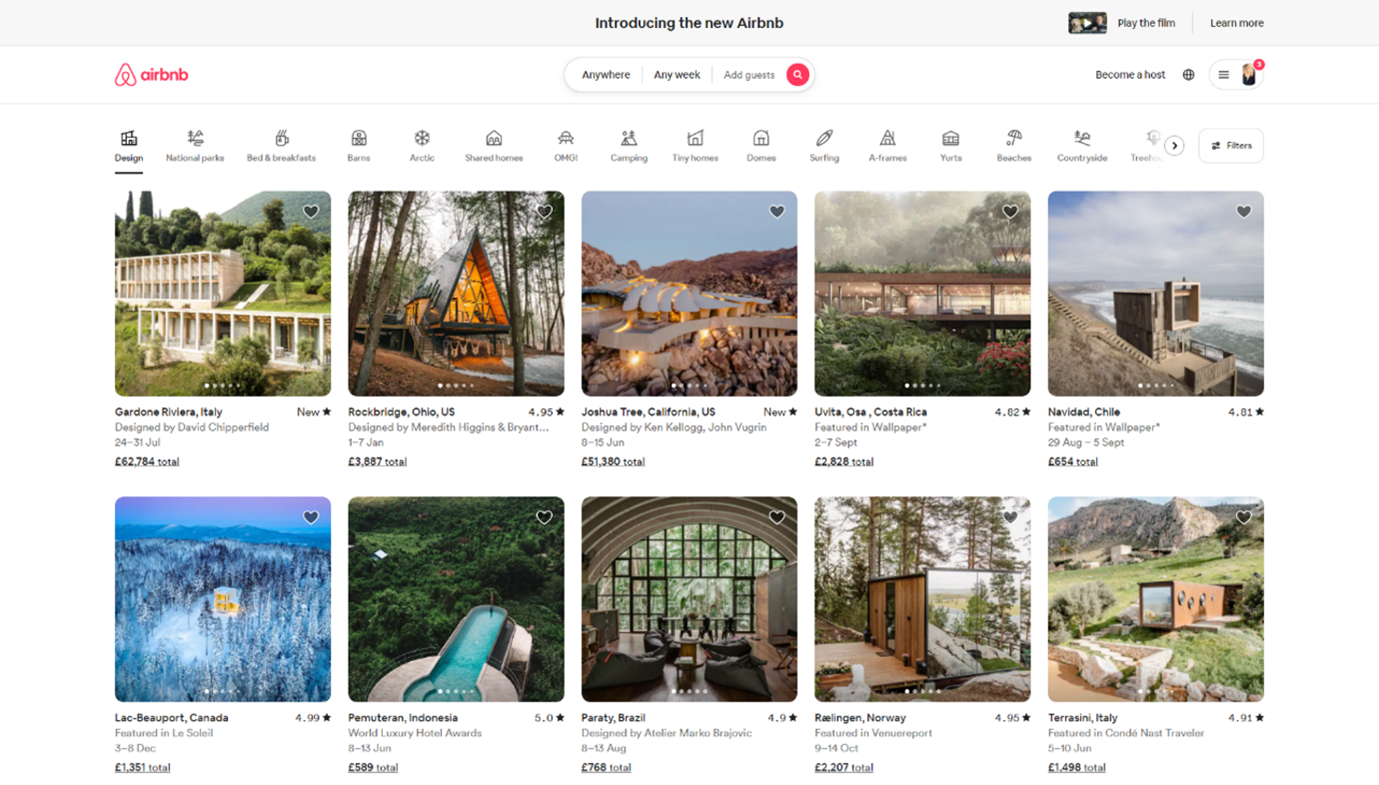The width and height of the screenshot is (1379, 785).
Task: Choose the Tiny homes category
Action: pyautogui.click(x=695, y=146)
